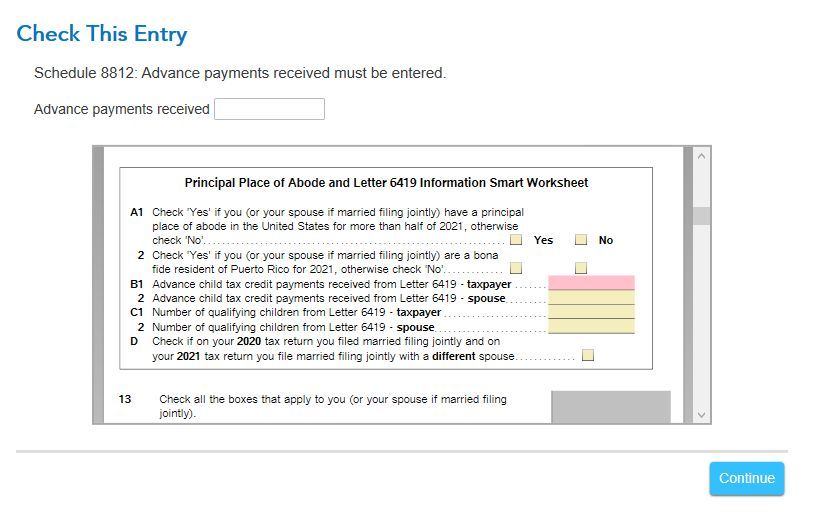The width and height of the screenshot is (830, 527).
Task: Check No for principal place of abode A1
Action: (x=581, y=240)
